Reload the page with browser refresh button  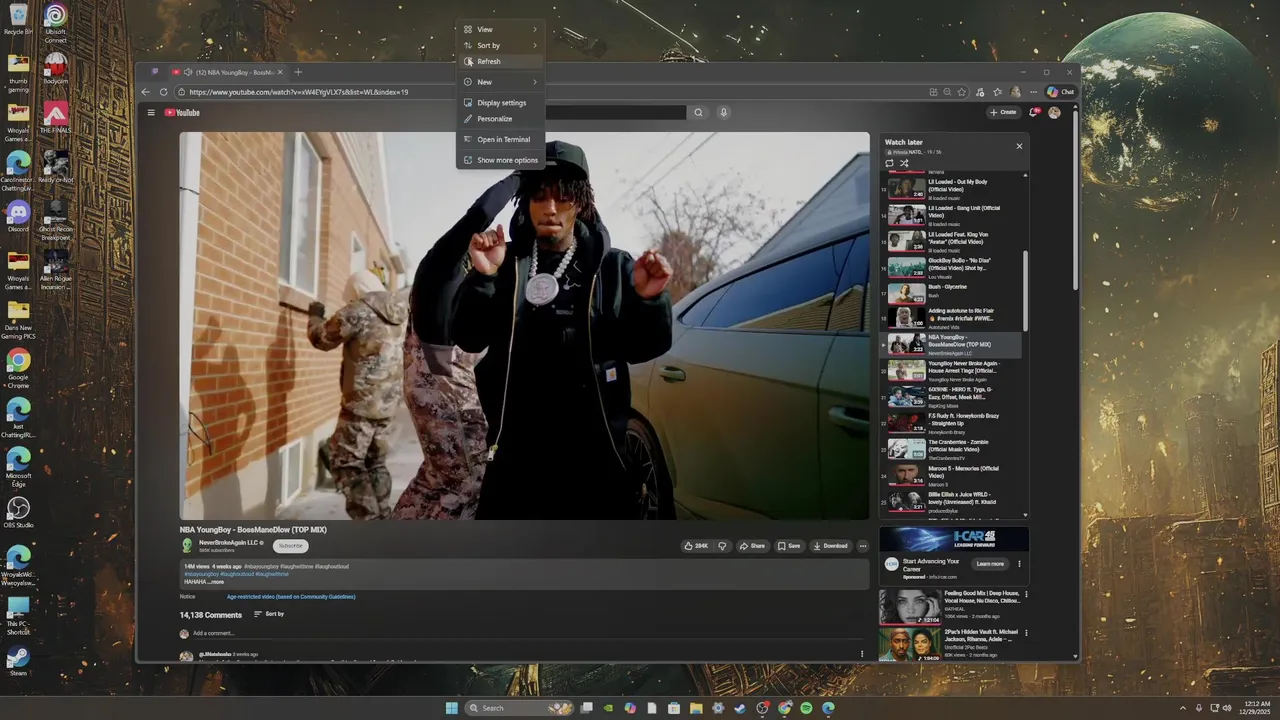click(x=164, y=92)
